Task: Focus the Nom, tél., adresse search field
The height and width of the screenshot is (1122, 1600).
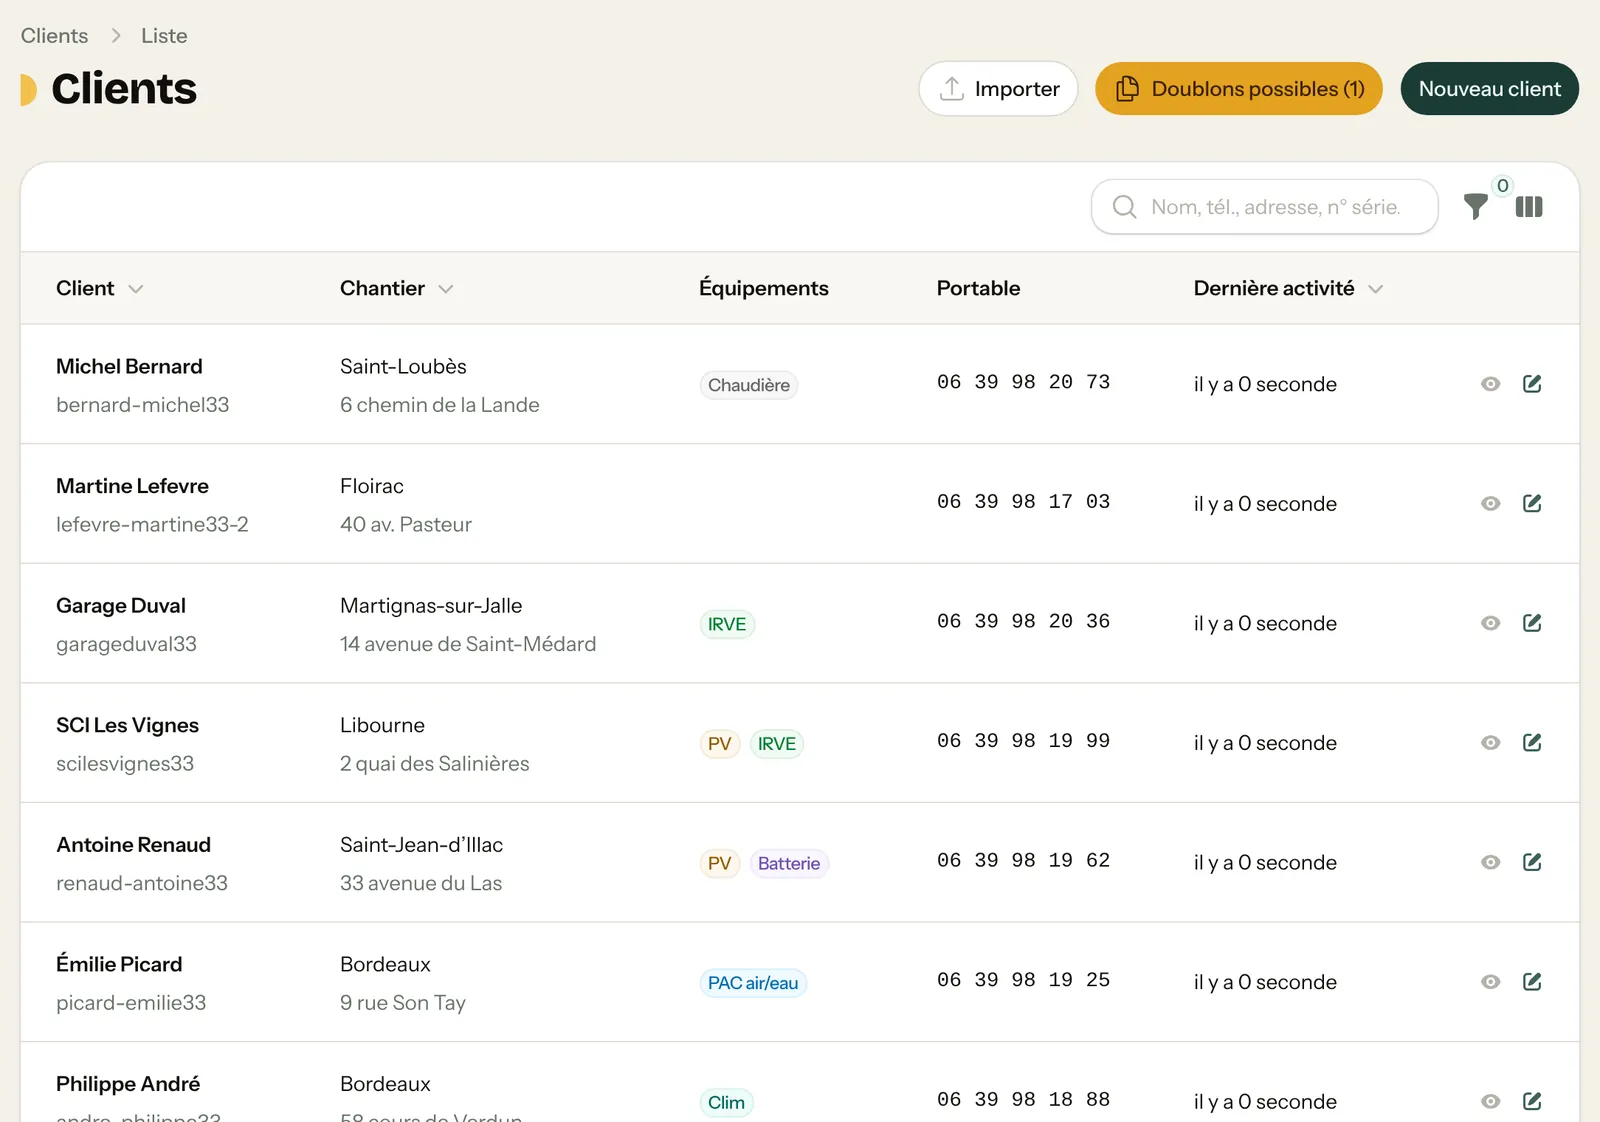Action: click(x=1264, y=207)
